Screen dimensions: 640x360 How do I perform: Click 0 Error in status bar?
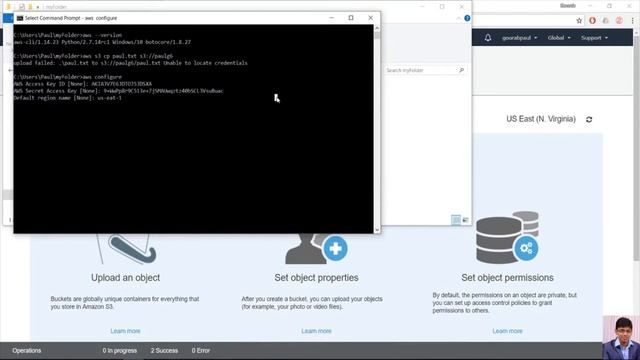(x=201, y=351)
